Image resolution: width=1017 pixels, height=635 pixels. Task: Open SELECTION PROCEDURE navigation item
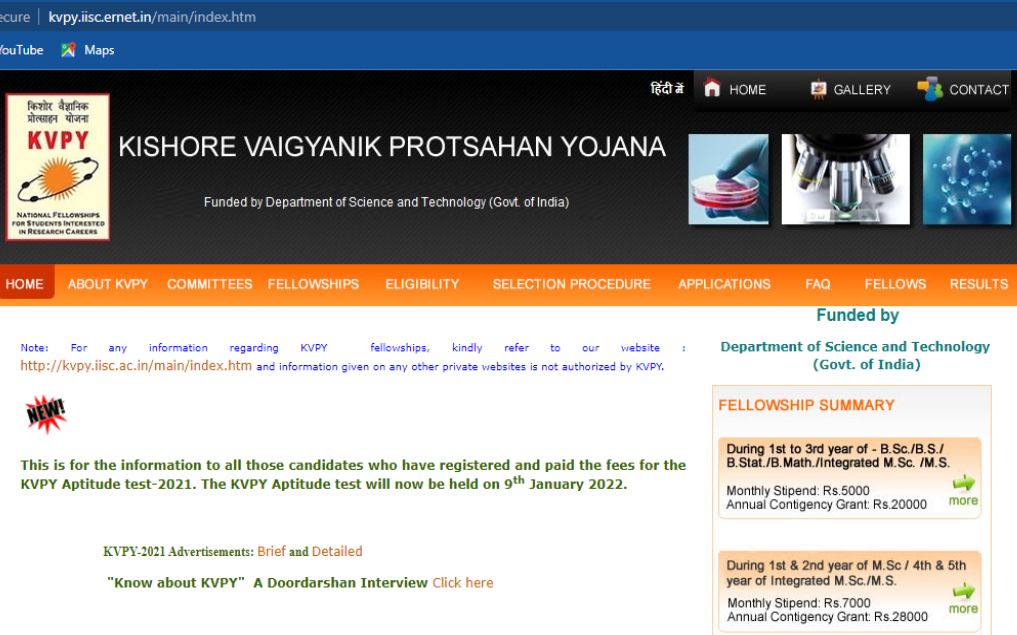point(571,284)
